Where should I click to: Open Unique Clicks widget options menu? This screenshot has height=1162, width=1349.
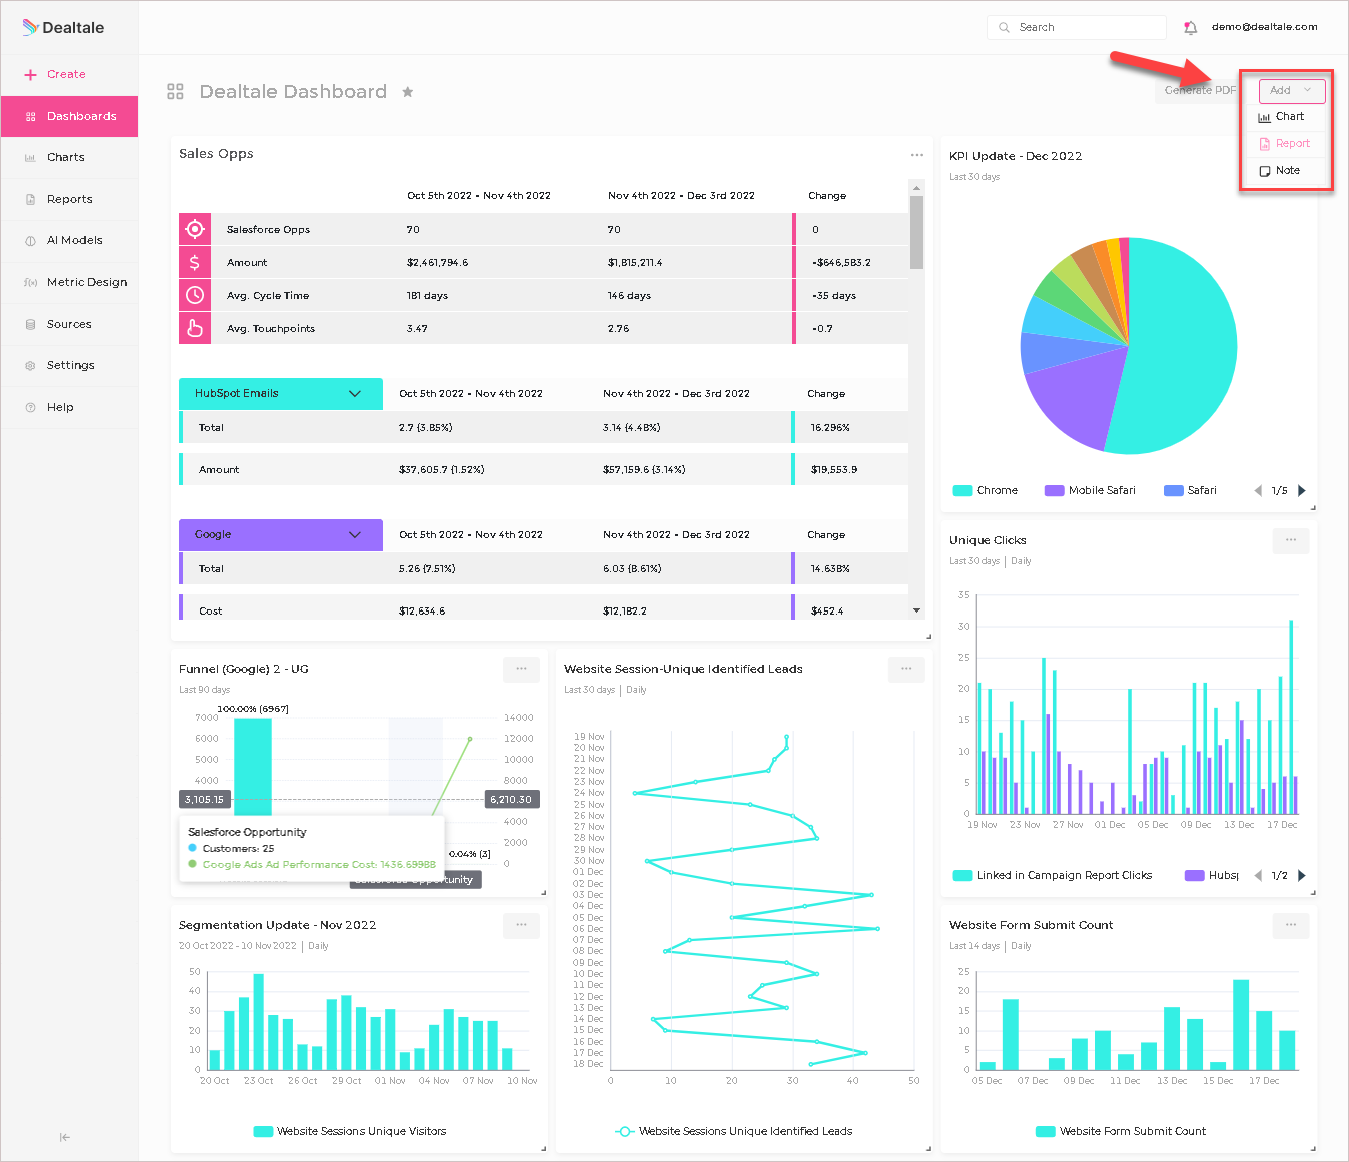click(1291, 540)
